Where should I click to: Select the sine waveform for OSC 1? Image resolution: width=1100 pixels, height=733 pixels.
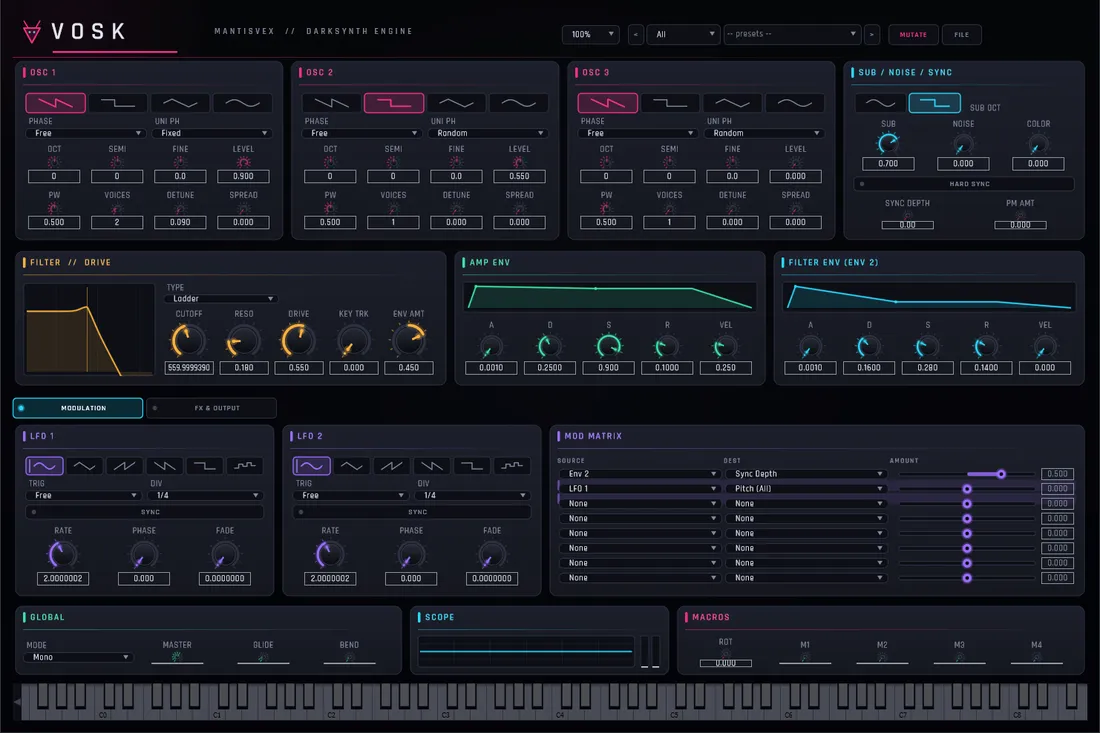click(242, 103)
